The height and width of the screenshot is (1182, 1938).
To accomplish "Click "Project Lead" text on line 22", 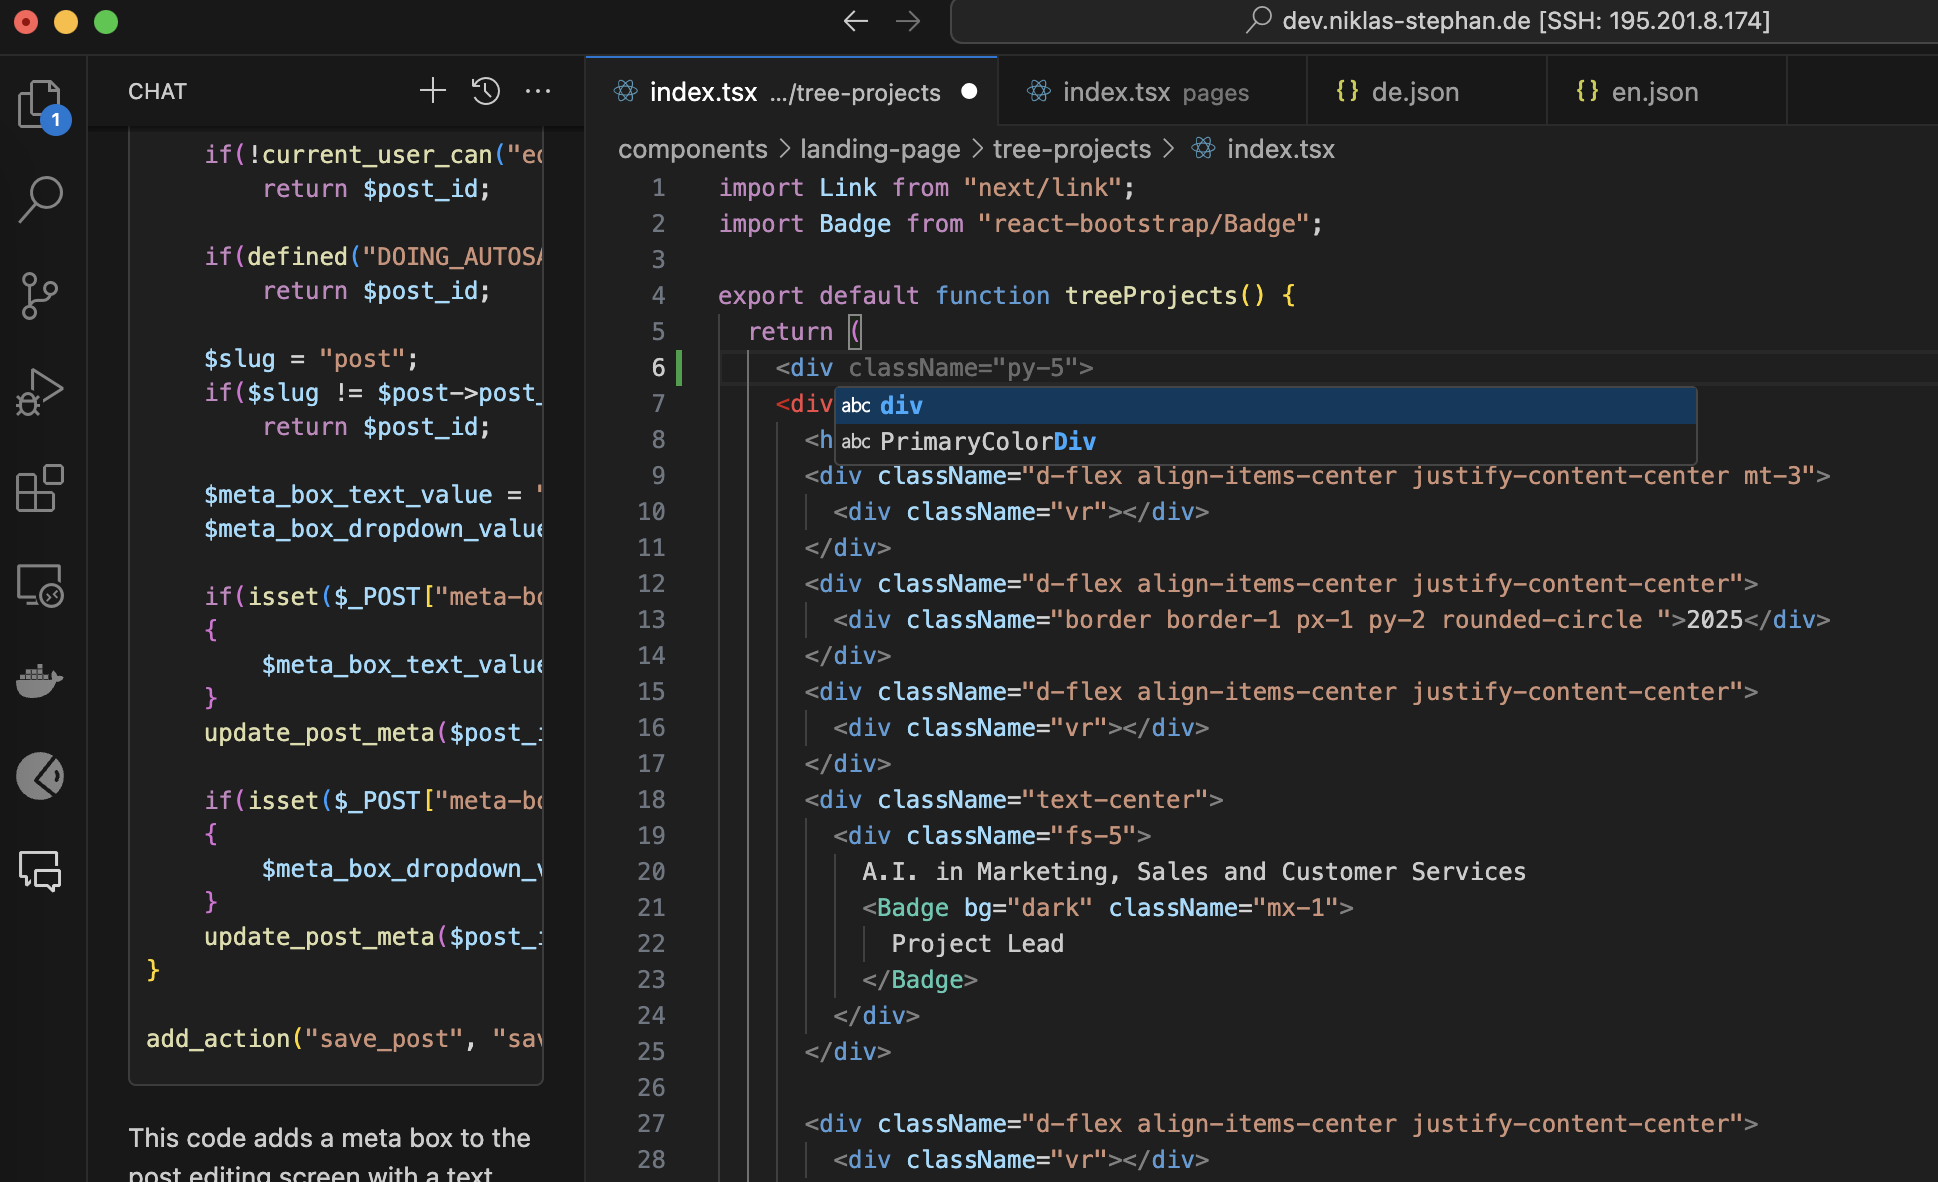I will tap(977, 943).
